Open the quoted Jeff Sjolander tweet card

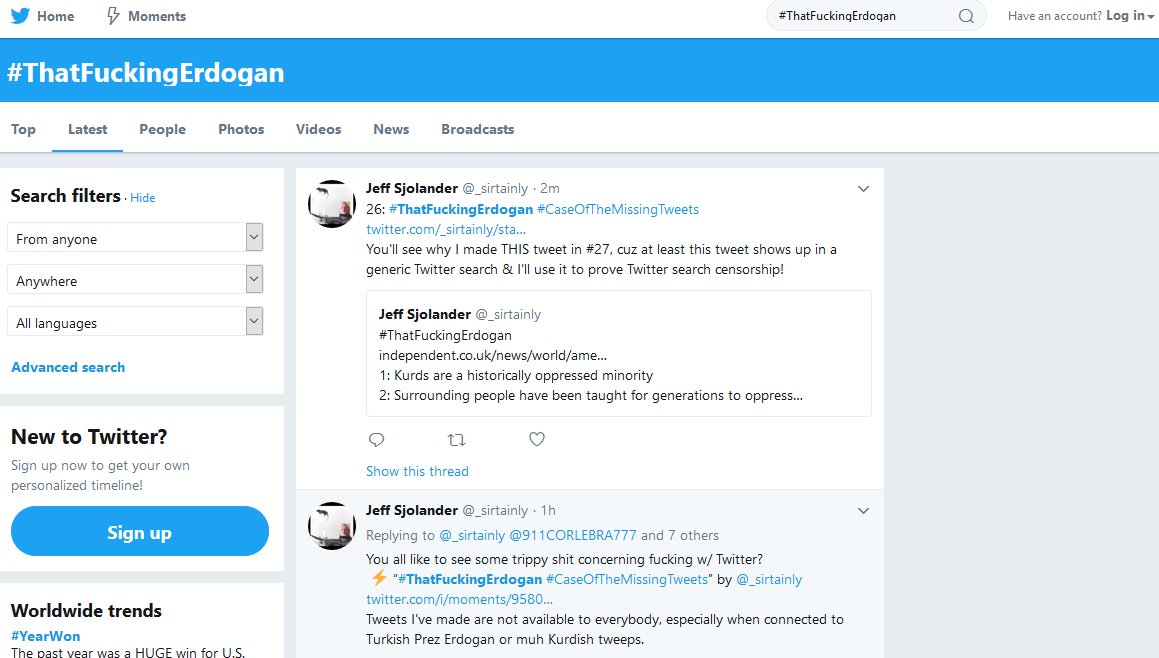point(619,353)
